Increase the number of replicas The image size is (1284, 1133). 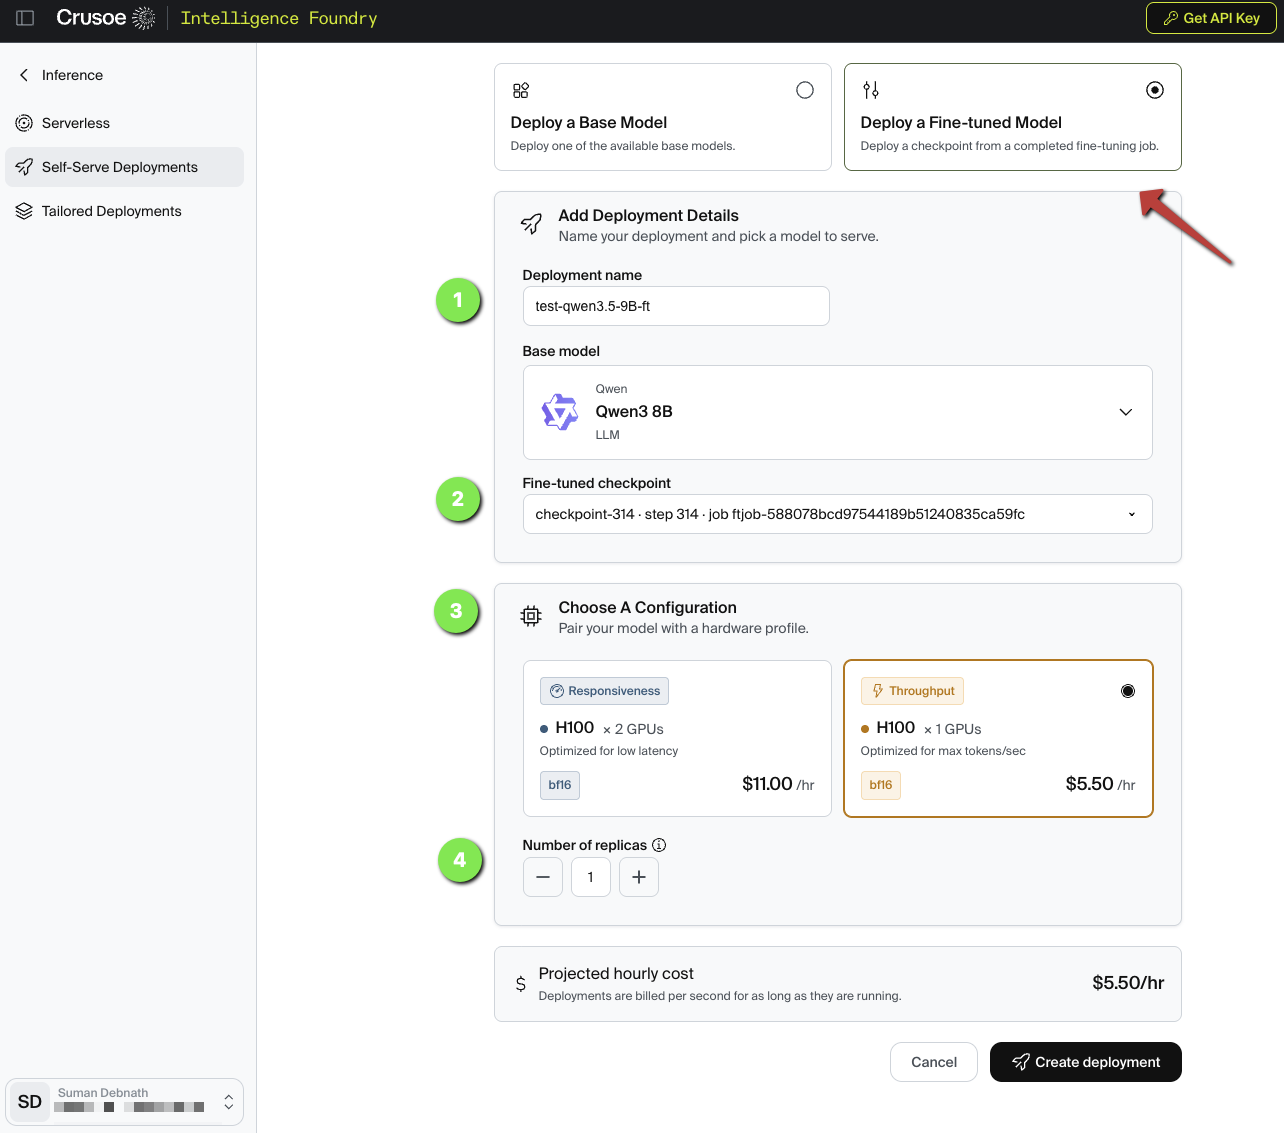[639, 877]
